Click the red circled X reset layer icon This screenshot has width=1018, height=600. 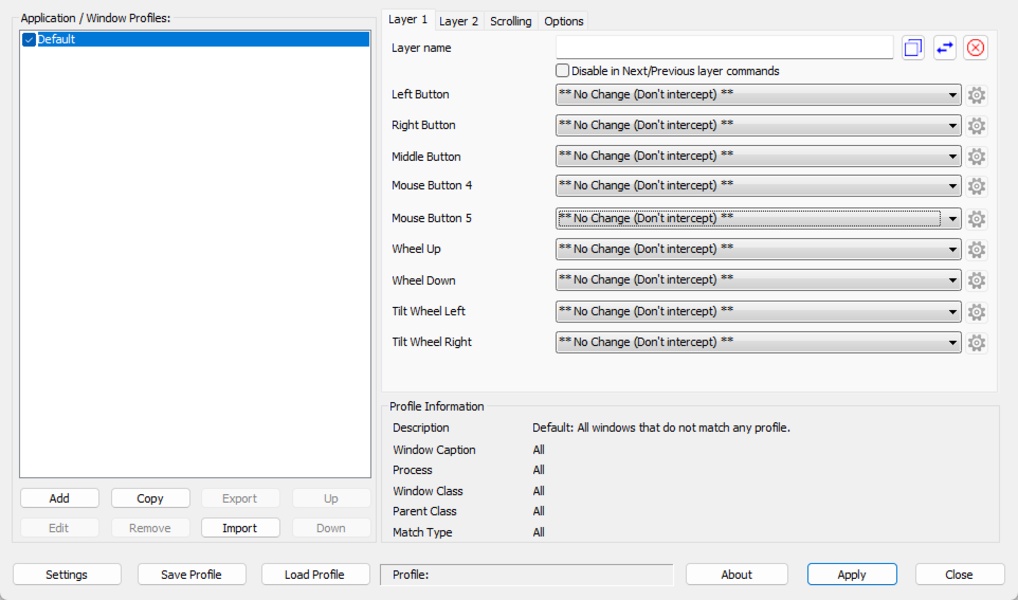[x=975, y=48]
